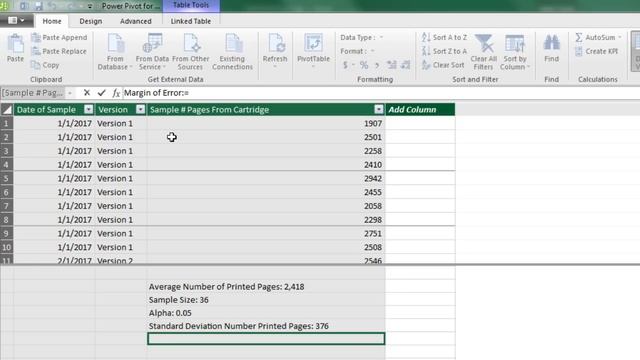Select Sample Size: 36 measure
The height and width of the screenshot is (360, 640).
click(x=266, y=300)
